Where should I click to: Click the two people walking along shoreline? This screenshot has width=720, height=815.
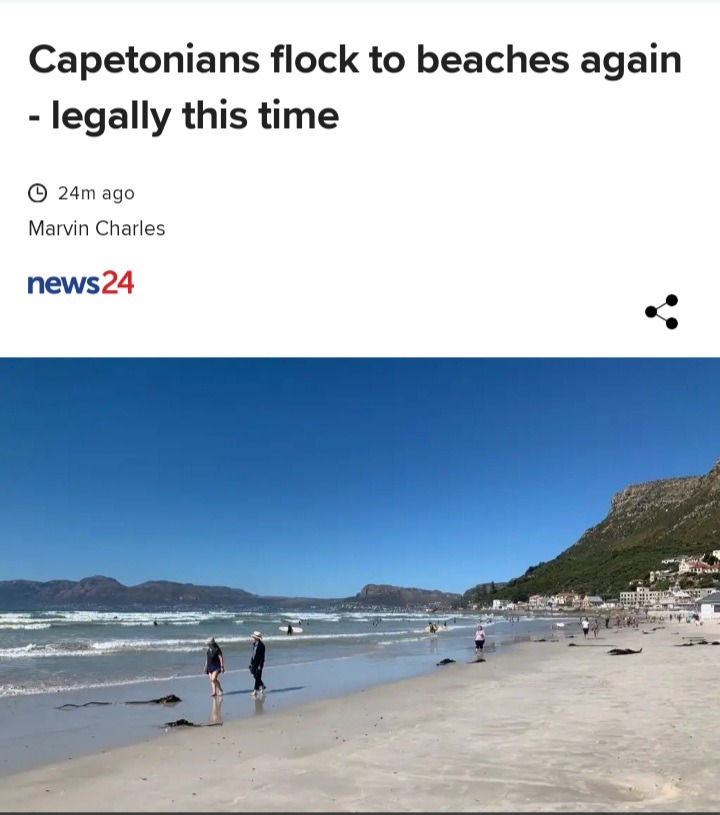[235, 663]
